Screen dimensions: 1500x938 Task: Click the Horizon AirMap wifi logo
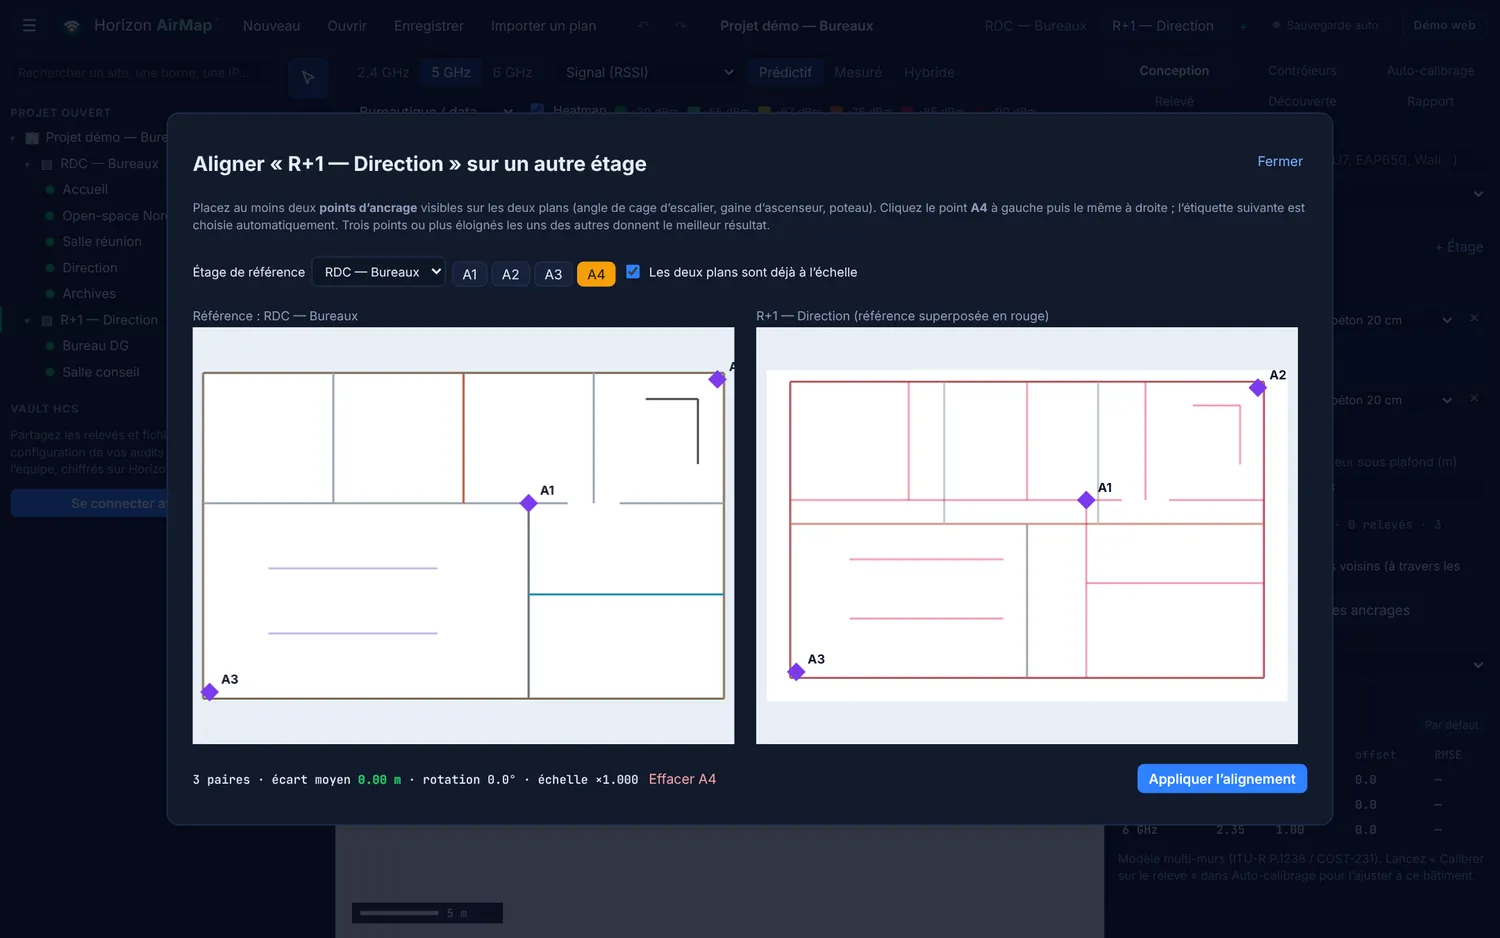pyautogui.click(x=71, y=26)
